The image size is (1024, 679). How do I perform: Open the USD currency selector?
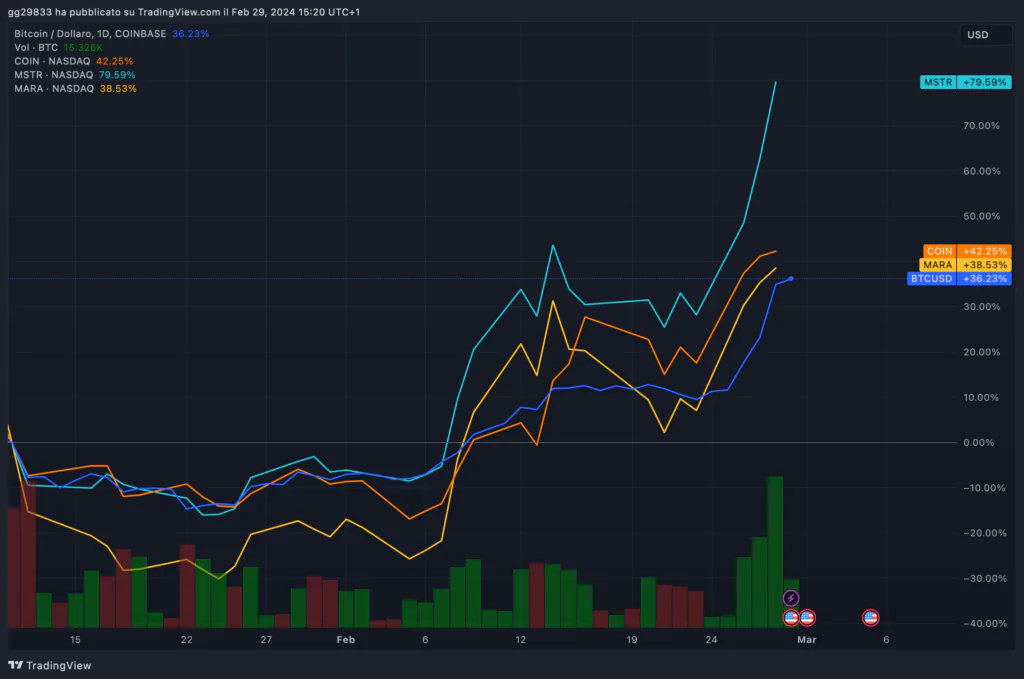pos(977,35)
